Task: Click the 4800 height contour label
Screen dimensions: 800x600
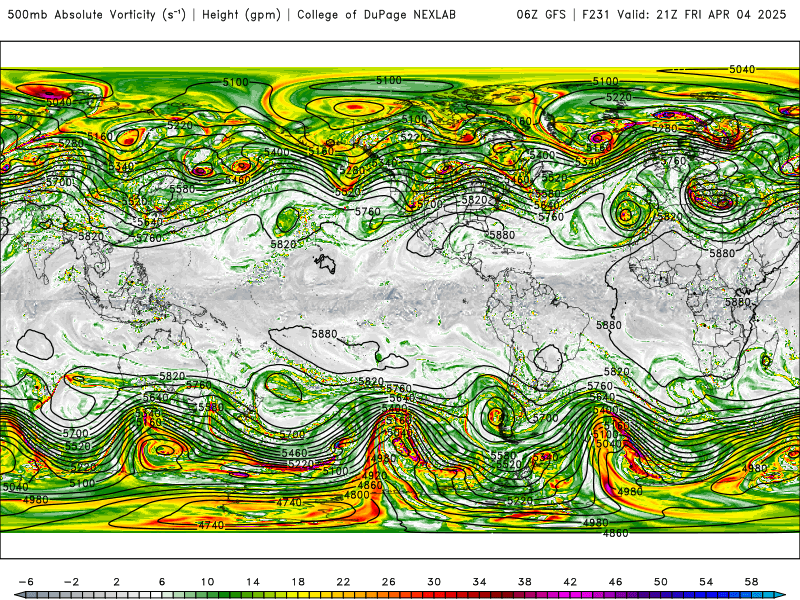Action: pyautogui.click(x=356, y=495)
